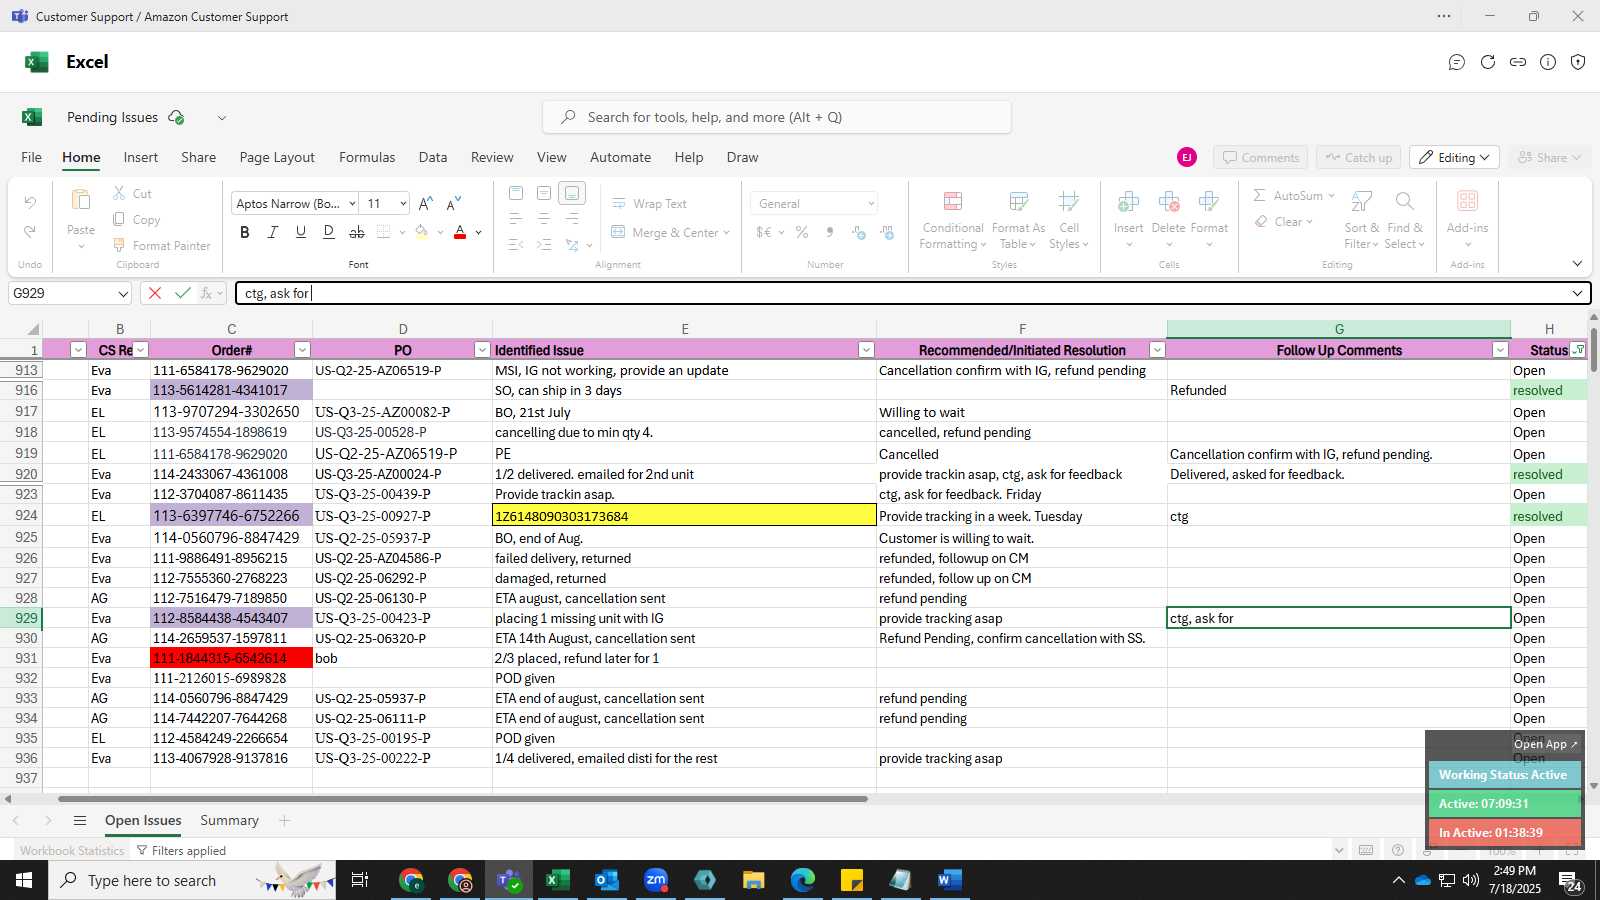Screen dimensions: 1600x900
Task: Click the Share button at top right
Action: point(1549,158)
